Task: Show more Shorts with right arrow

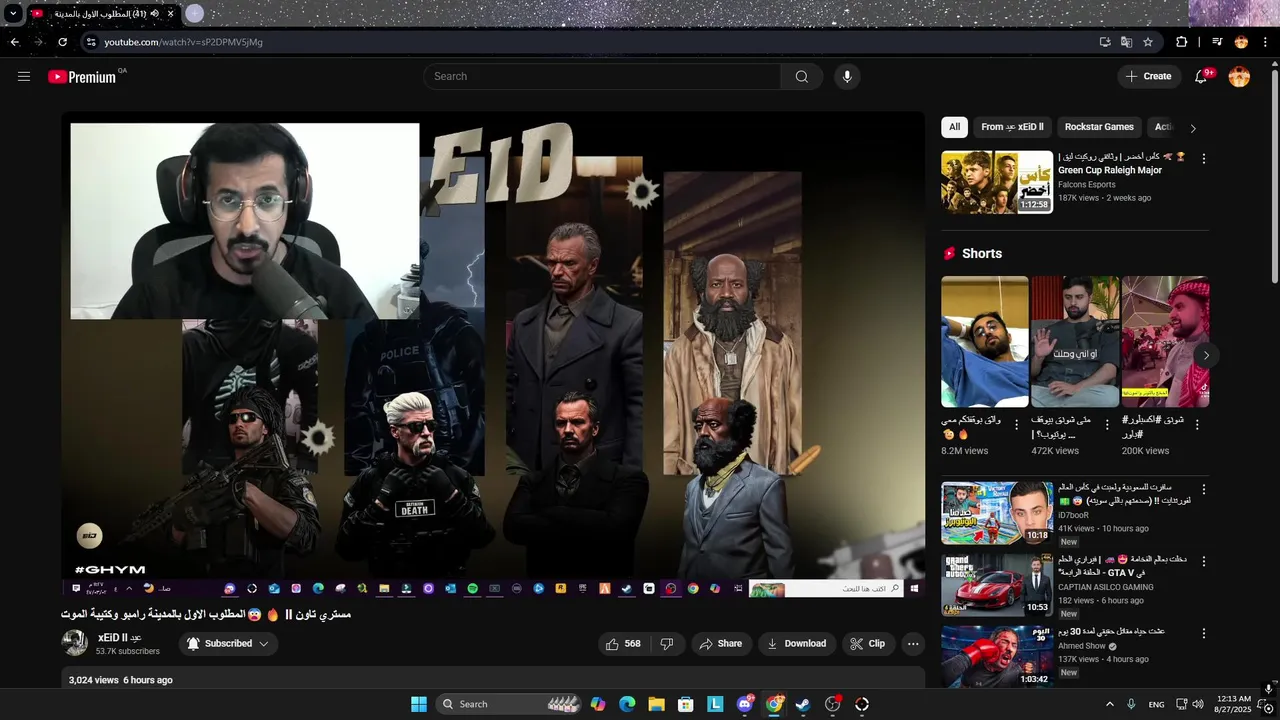Action: pos(1206,355)
